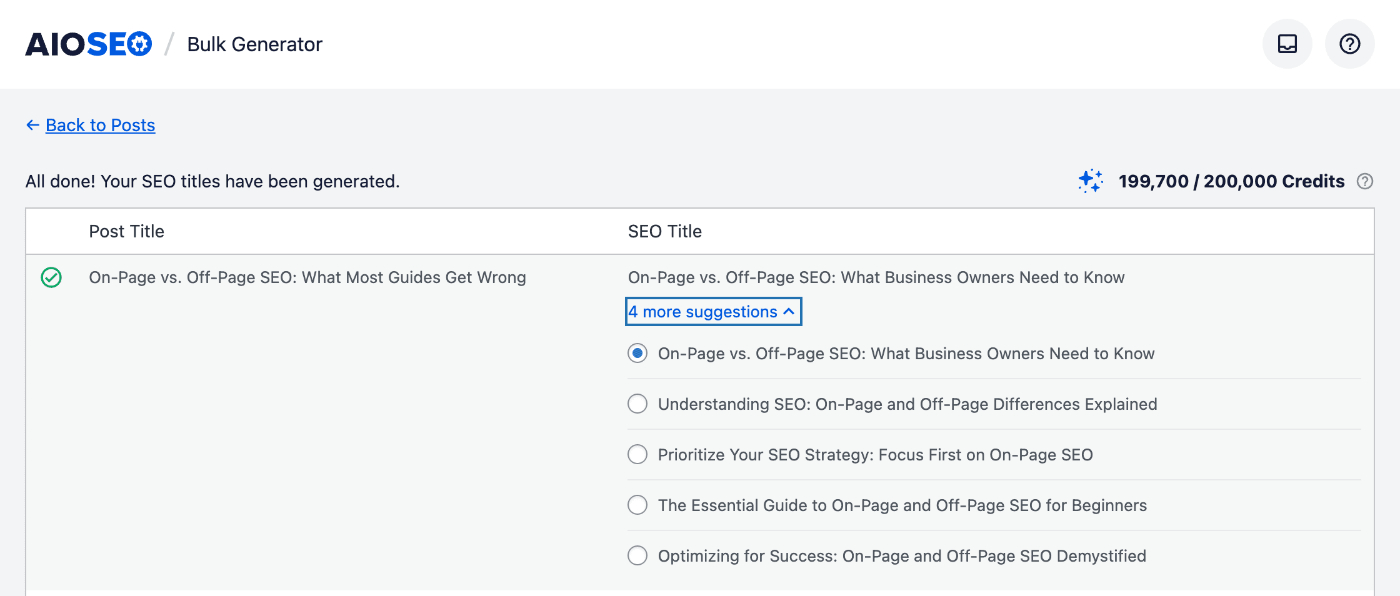Click the 'What Most Guides Get Wrong' post title

coord(307,277)
